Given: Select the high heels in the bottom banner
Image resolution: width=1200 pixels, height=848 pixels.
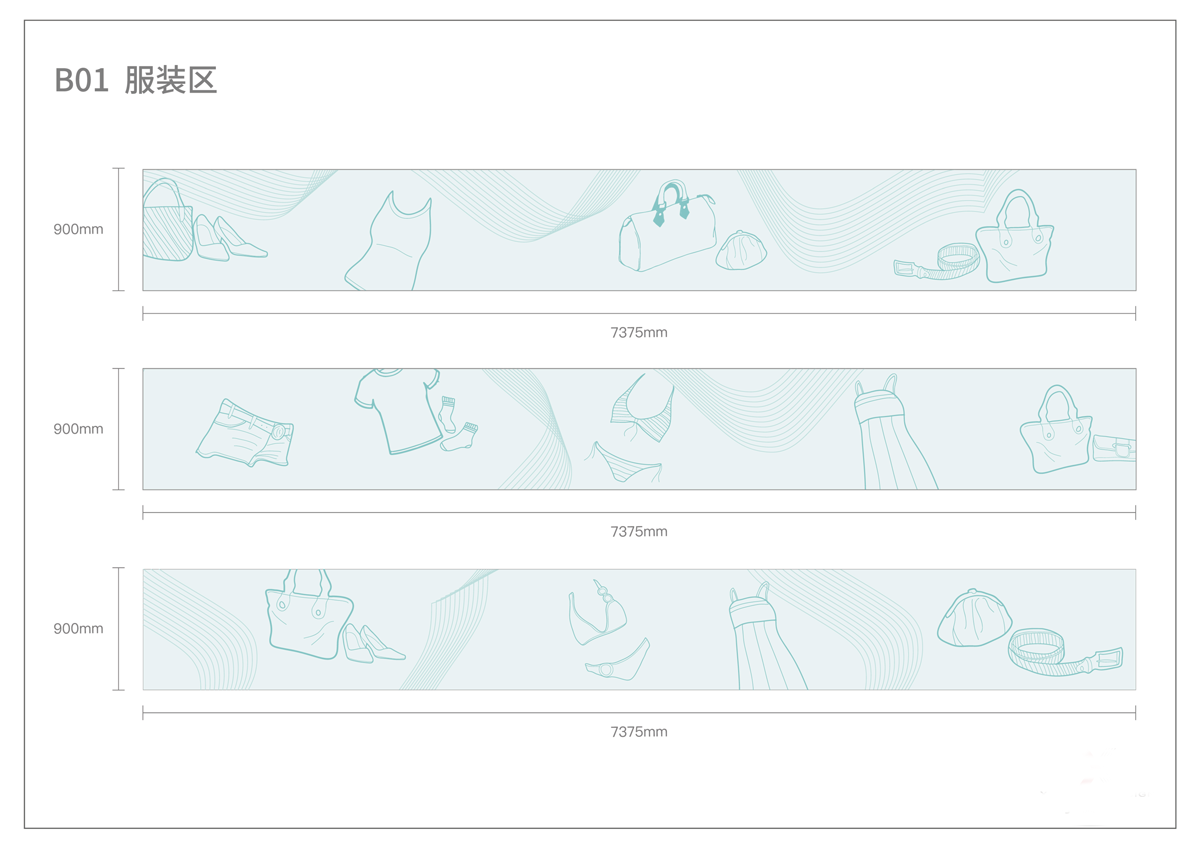Looking at the screenshot, I should point(374,643).
